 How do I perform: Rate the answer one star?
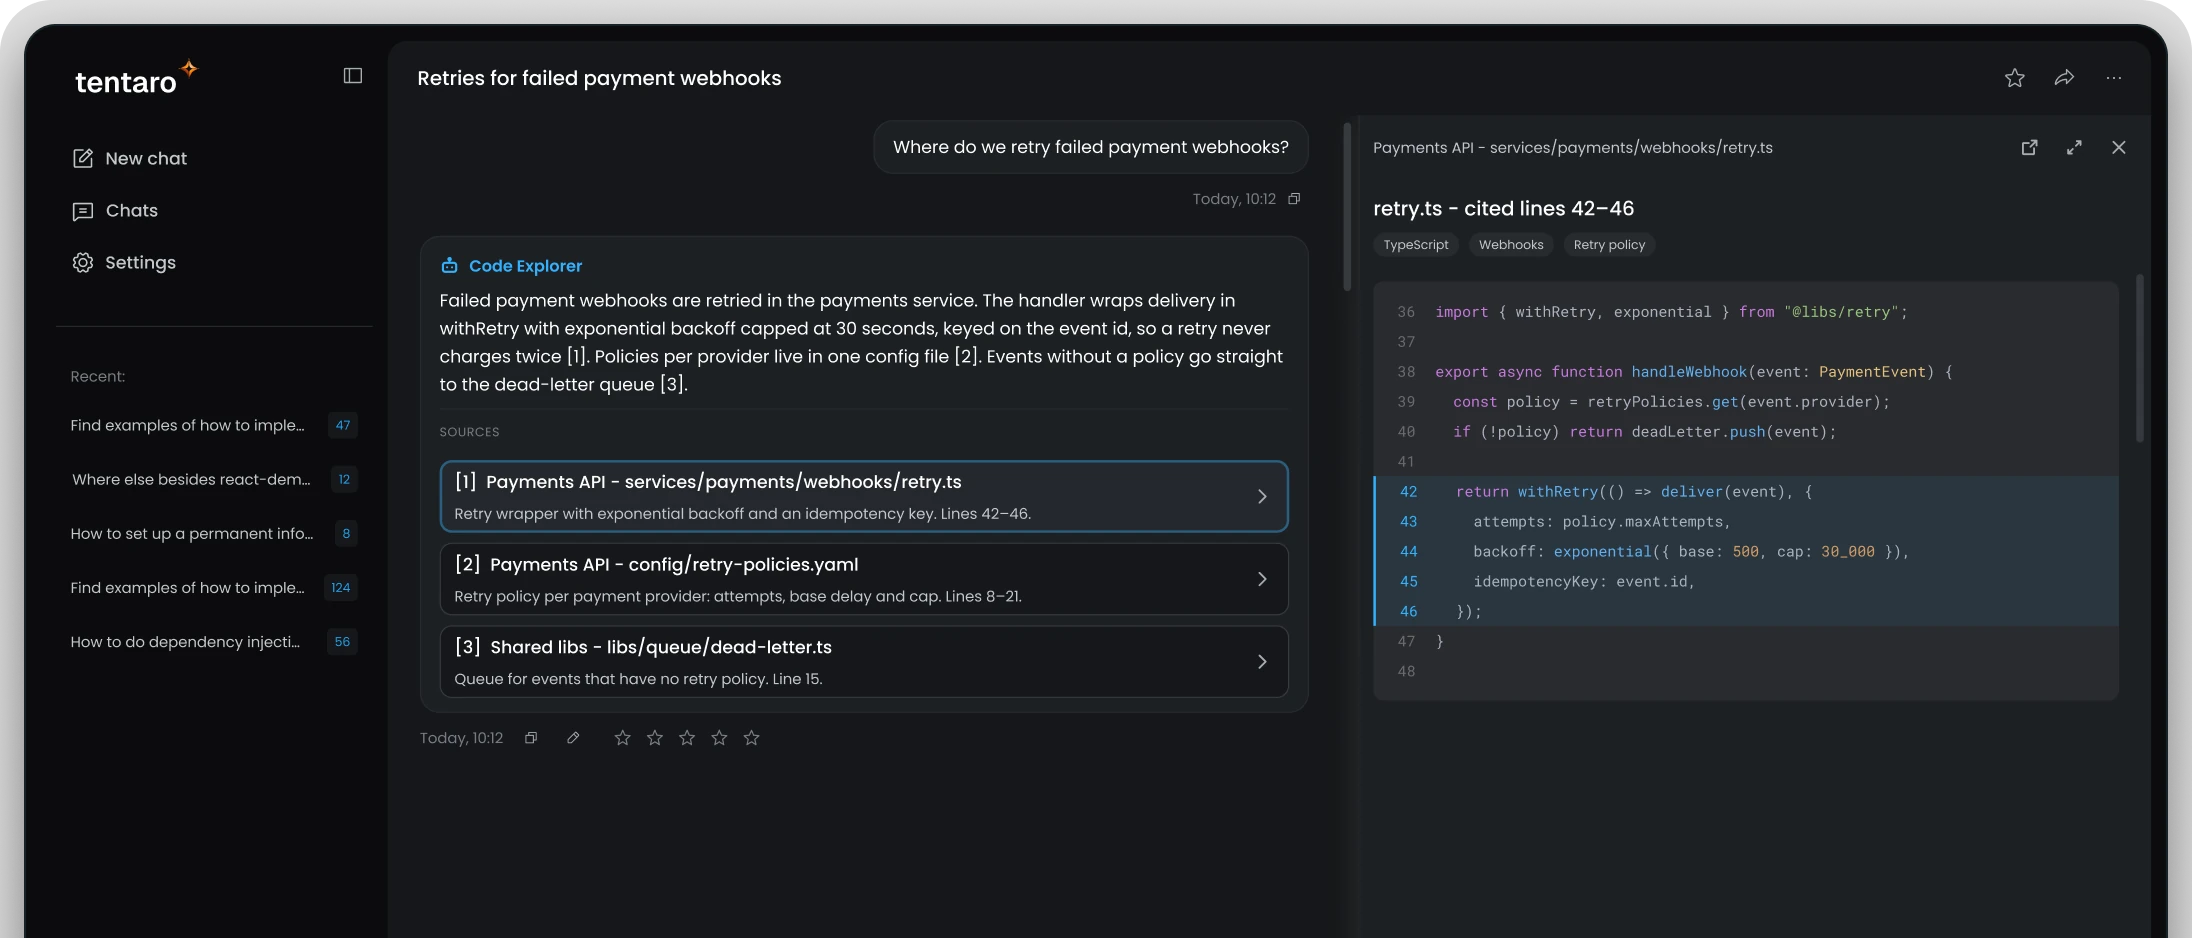tap(622, 738)
